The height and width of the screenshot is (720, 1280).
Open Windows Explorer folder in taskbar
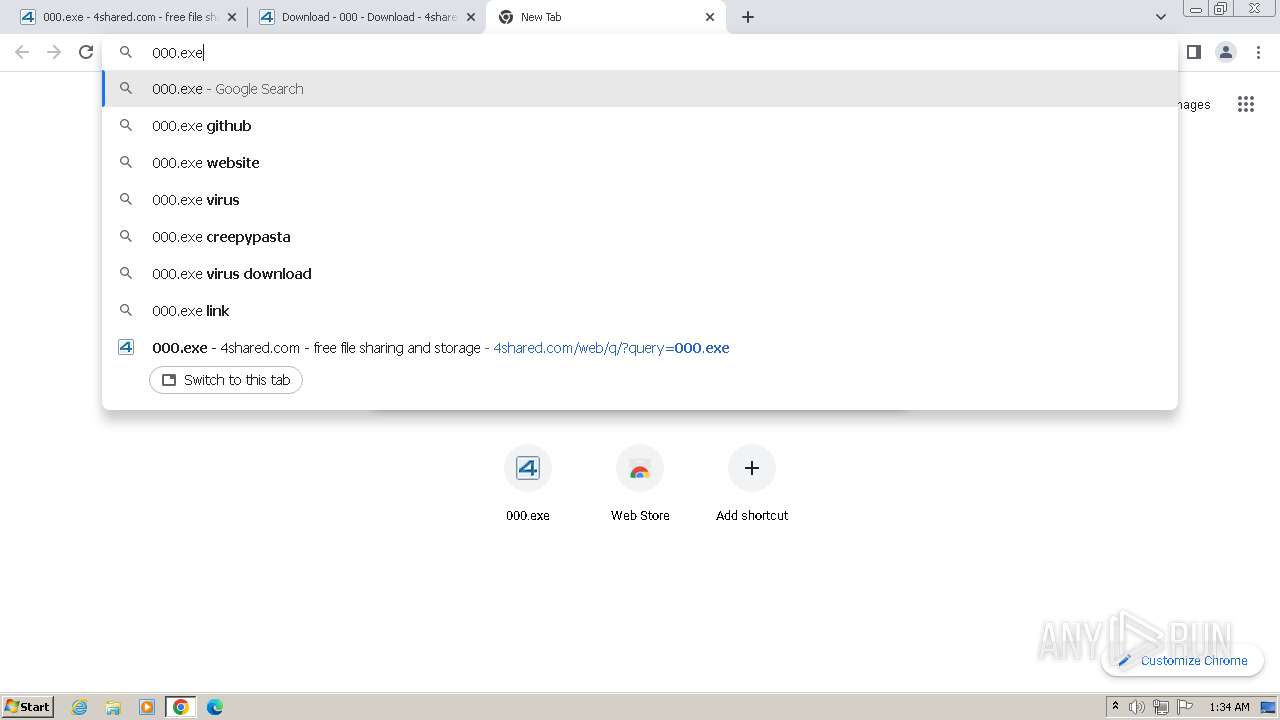[x=113, y=707]
